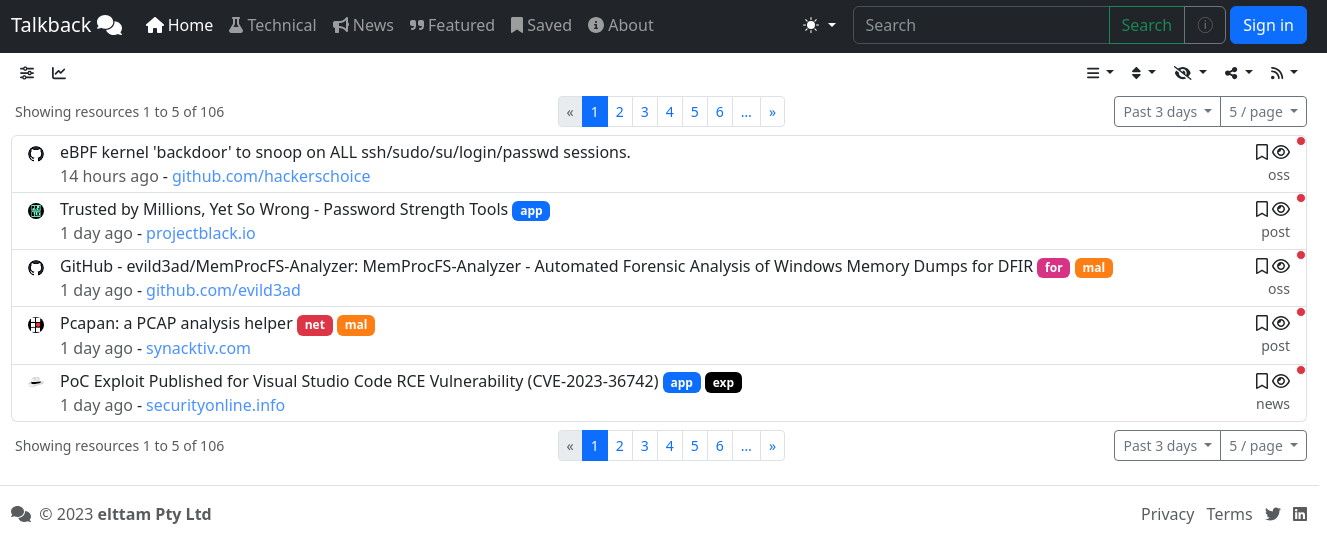The width and height of the screenshot is (1327, 534).
Task: Click the green Search button
Action: [1146, 25]
